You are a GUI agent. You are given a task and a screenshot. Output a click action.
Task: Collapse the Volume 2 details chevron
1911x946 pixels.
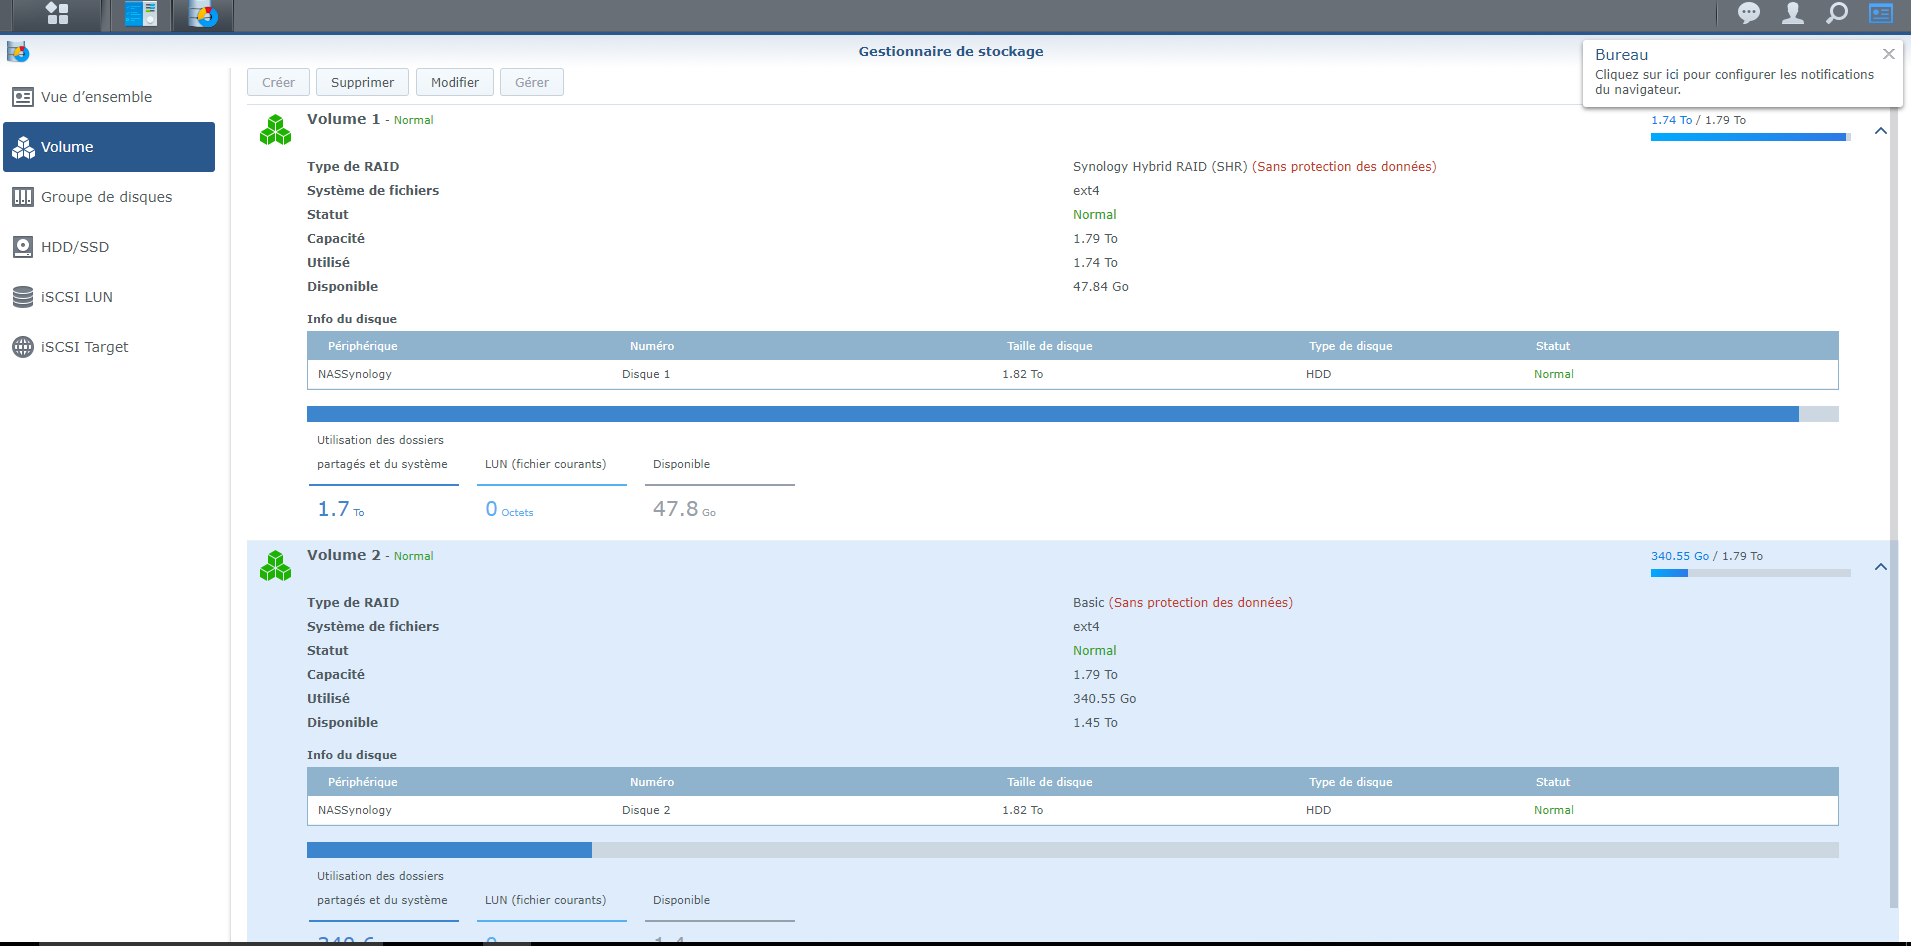pyautogui.click(x=1880, y=567)
